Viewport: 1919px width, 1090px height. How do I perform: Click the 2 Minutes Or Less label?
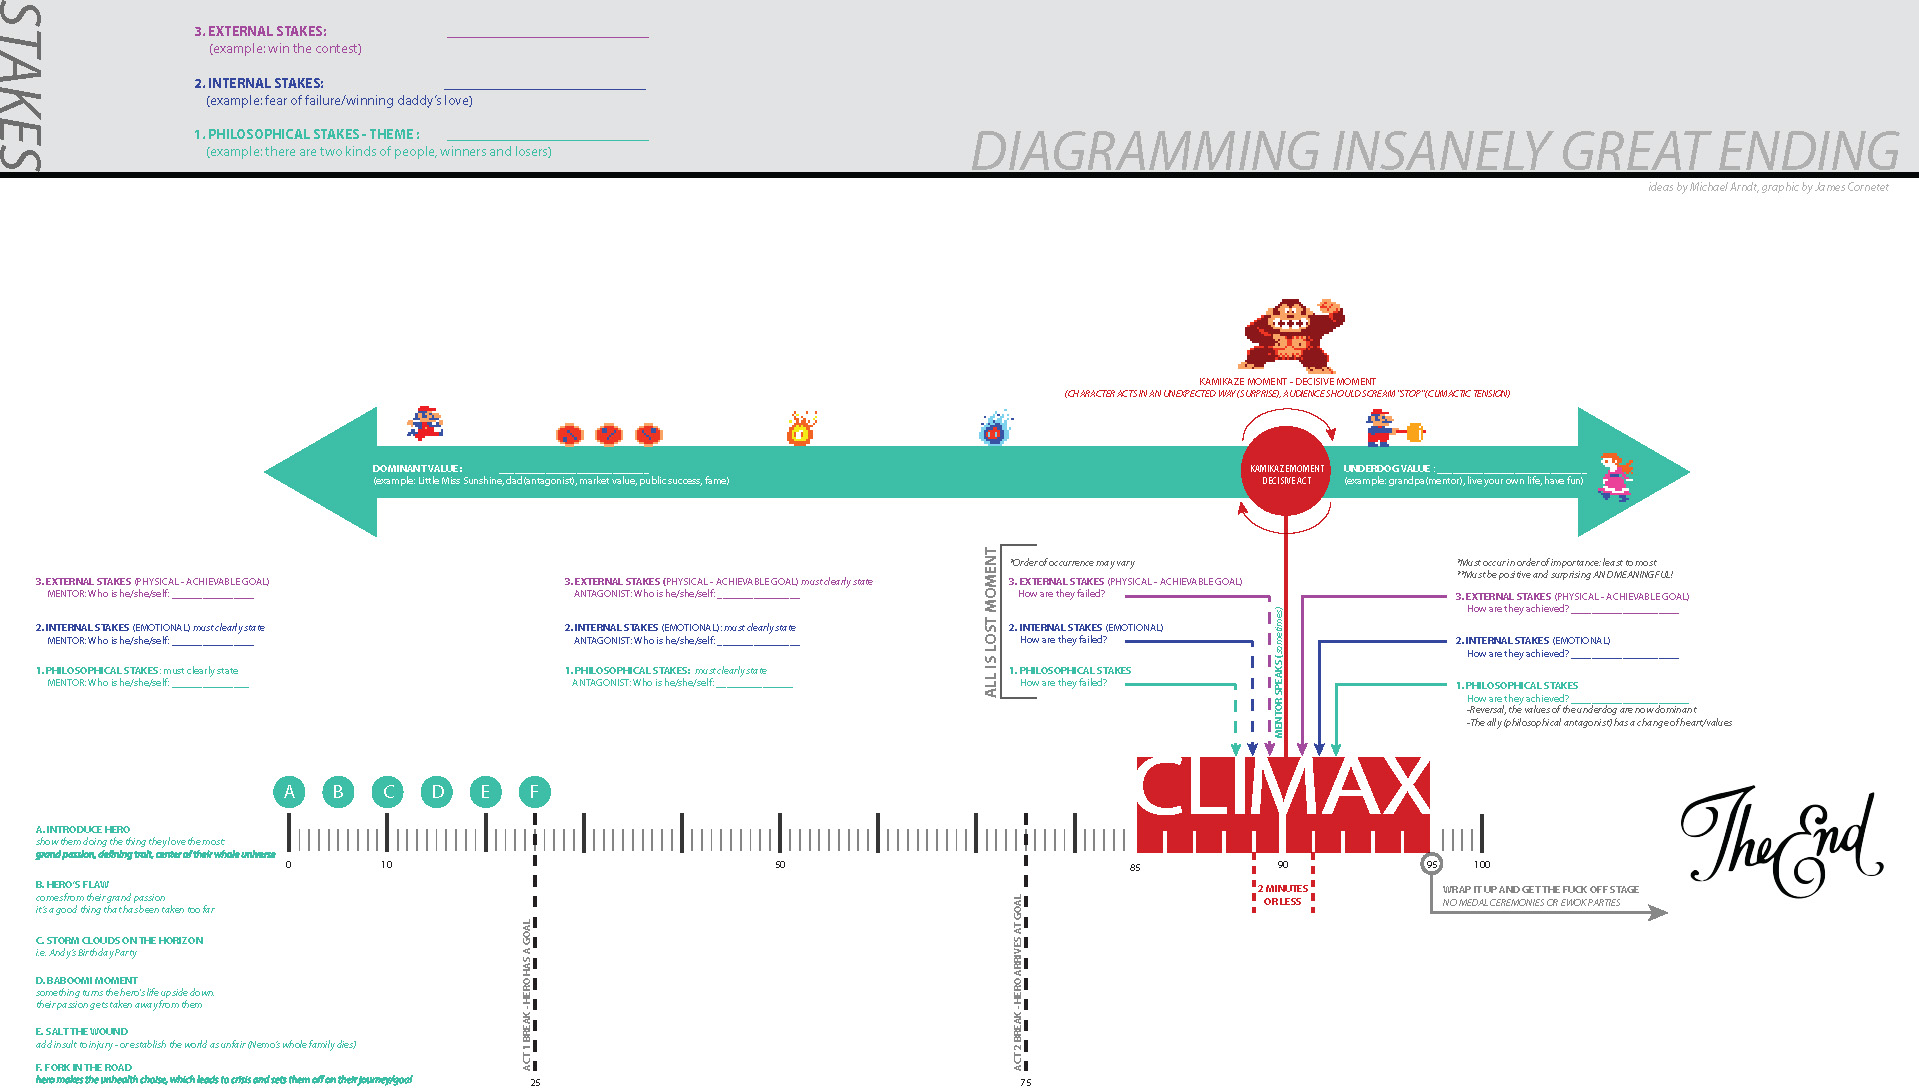click(1283, 895)
